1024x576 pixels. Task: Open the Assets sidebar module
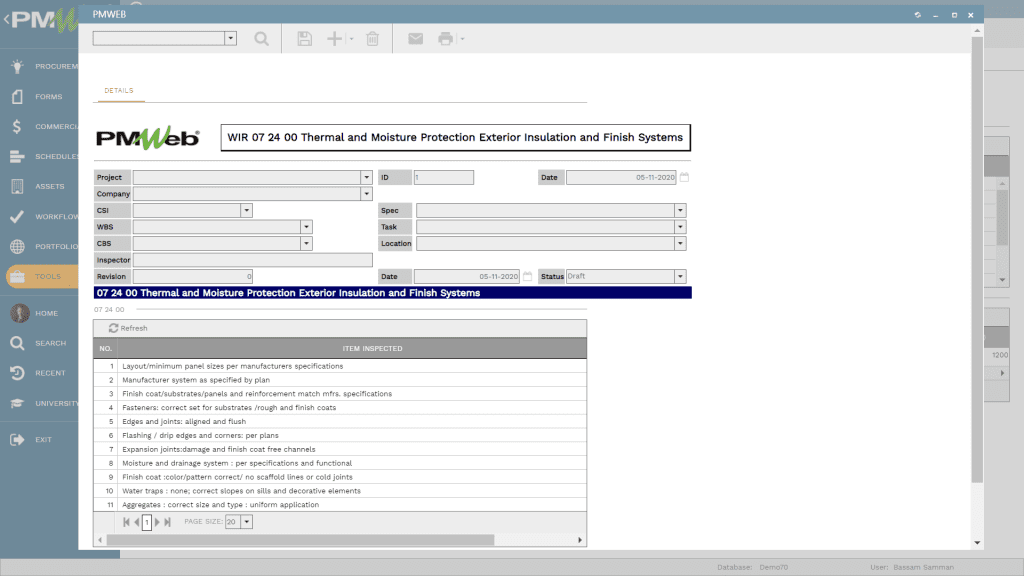(x=39, y=187)
